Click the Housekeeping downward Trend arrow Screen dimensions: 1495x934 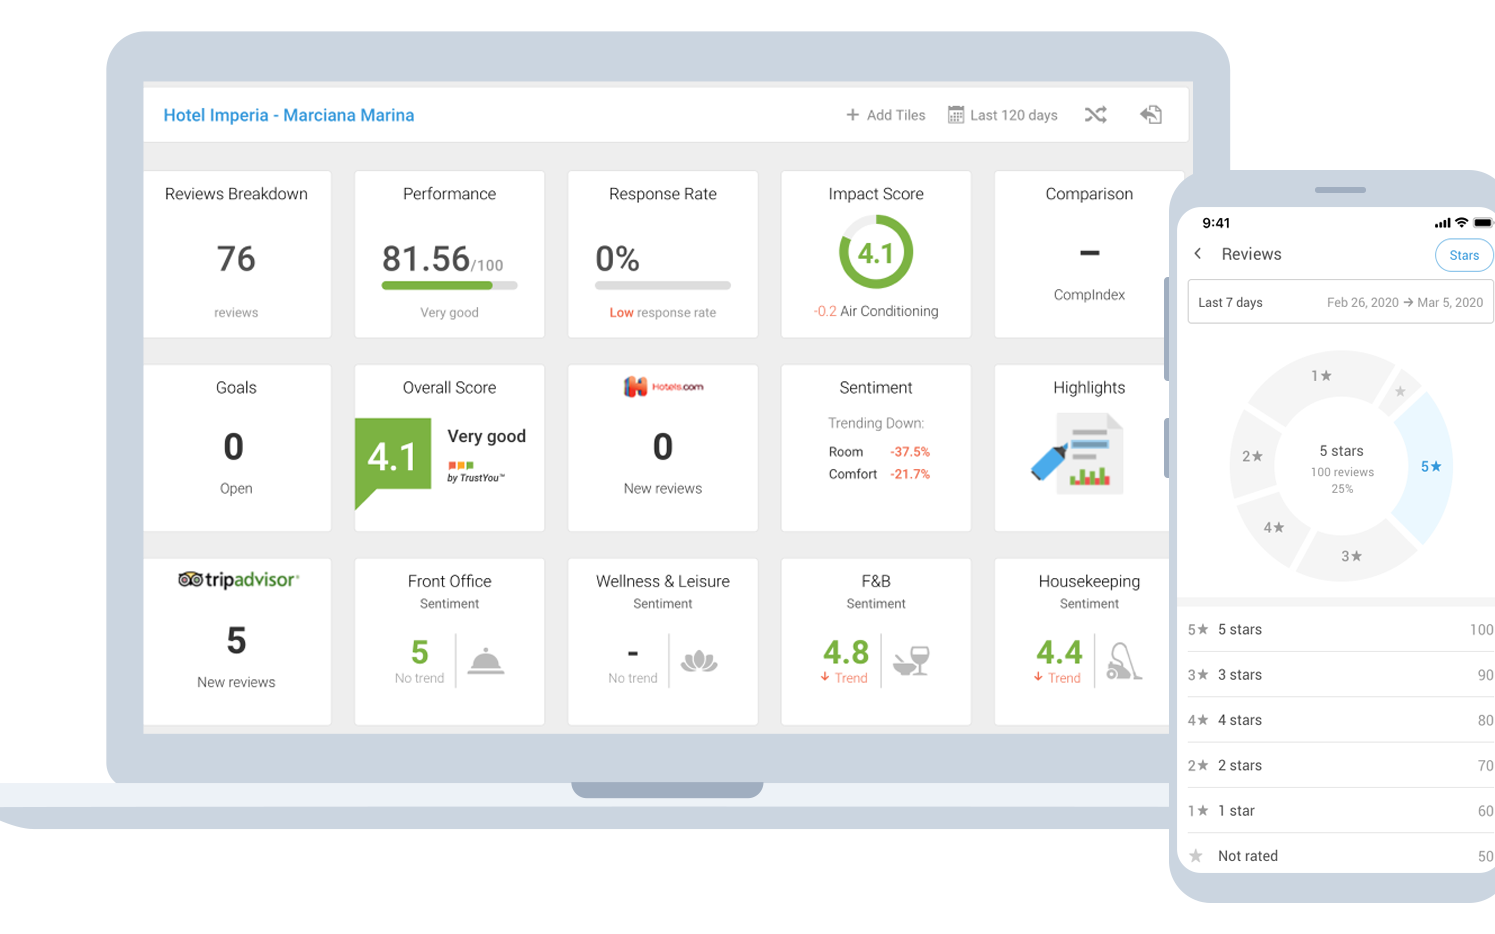coord(1038,677)
